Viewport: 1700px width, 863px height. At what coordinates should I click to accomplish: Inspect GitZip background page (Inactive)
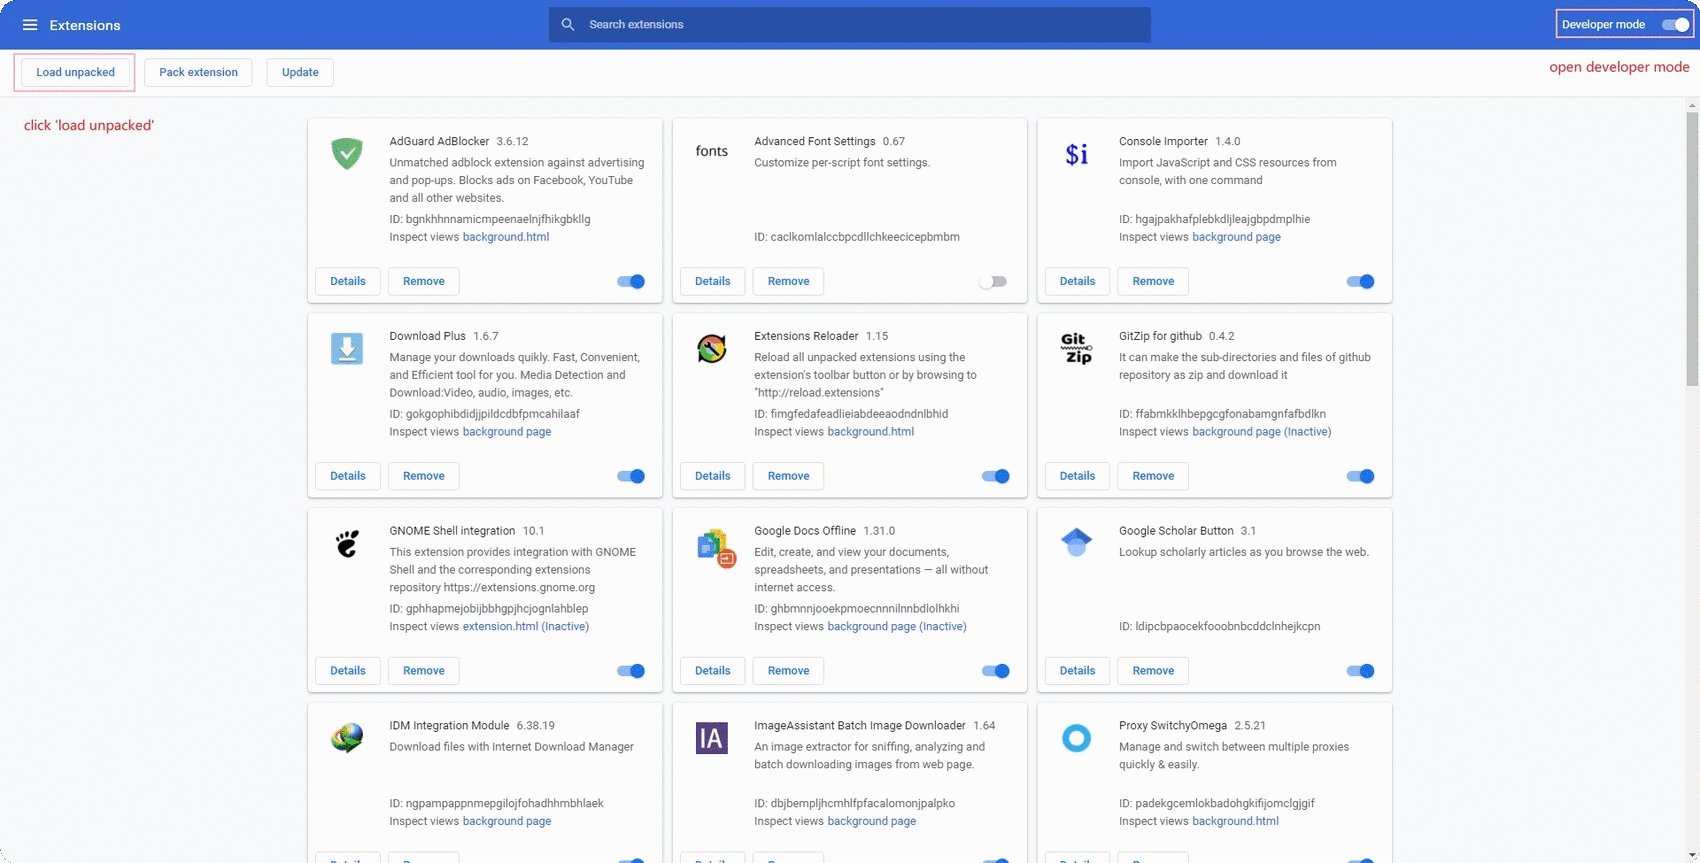[1262, 432]
